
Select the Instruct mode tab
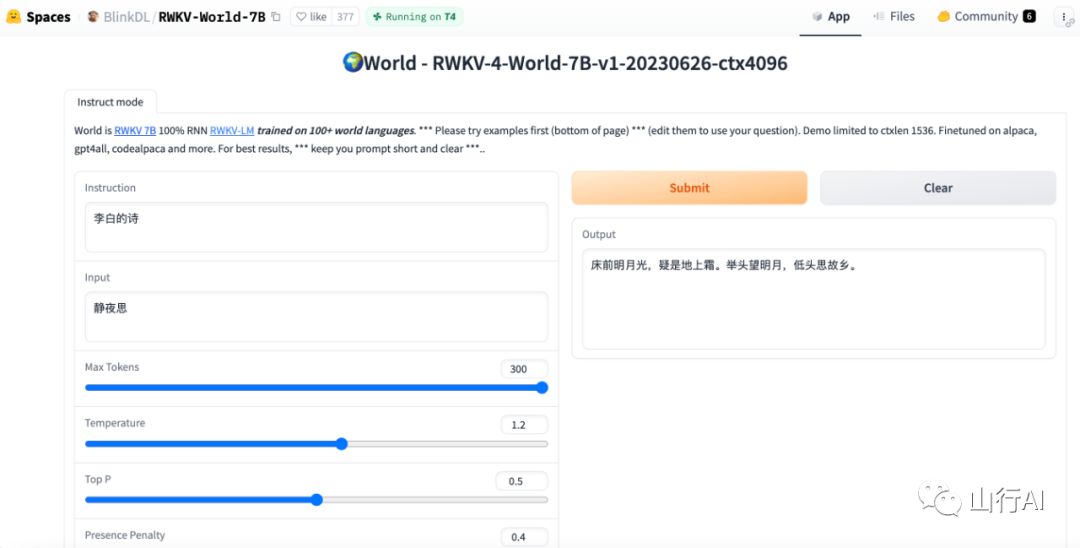(110, 102)
